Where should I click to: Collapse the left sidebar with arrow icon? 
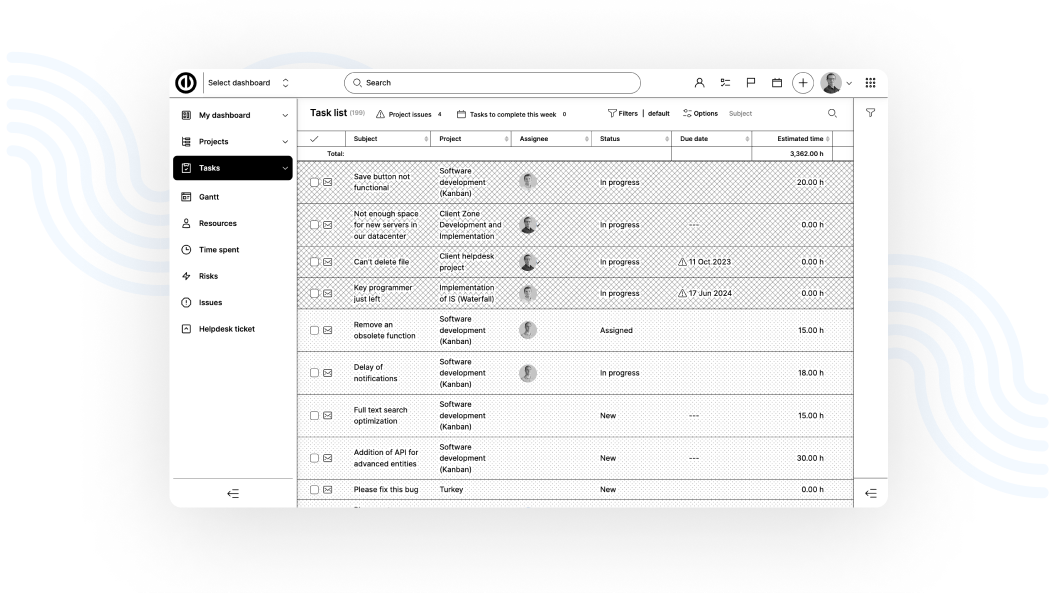click(233, 493)
